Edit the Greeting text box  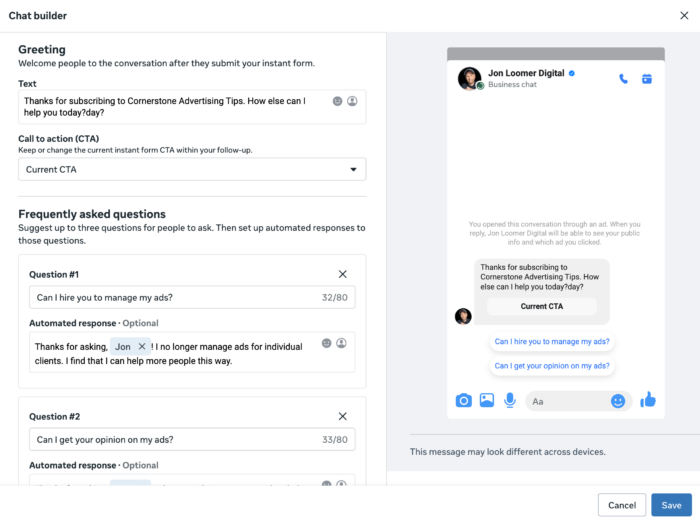pos(192,107)
